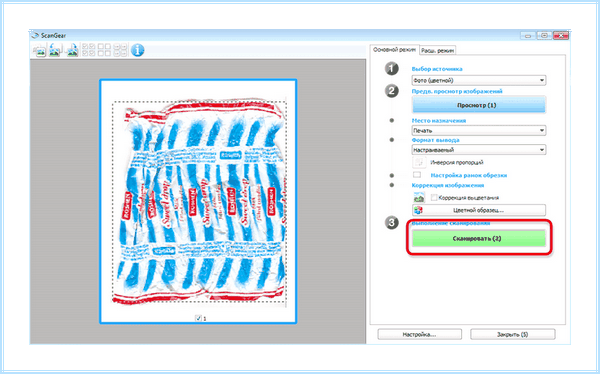Click the select all crop frames icon
Image resolution: width=600 pixels, height=374 pixels.
[x=120, y=50]
